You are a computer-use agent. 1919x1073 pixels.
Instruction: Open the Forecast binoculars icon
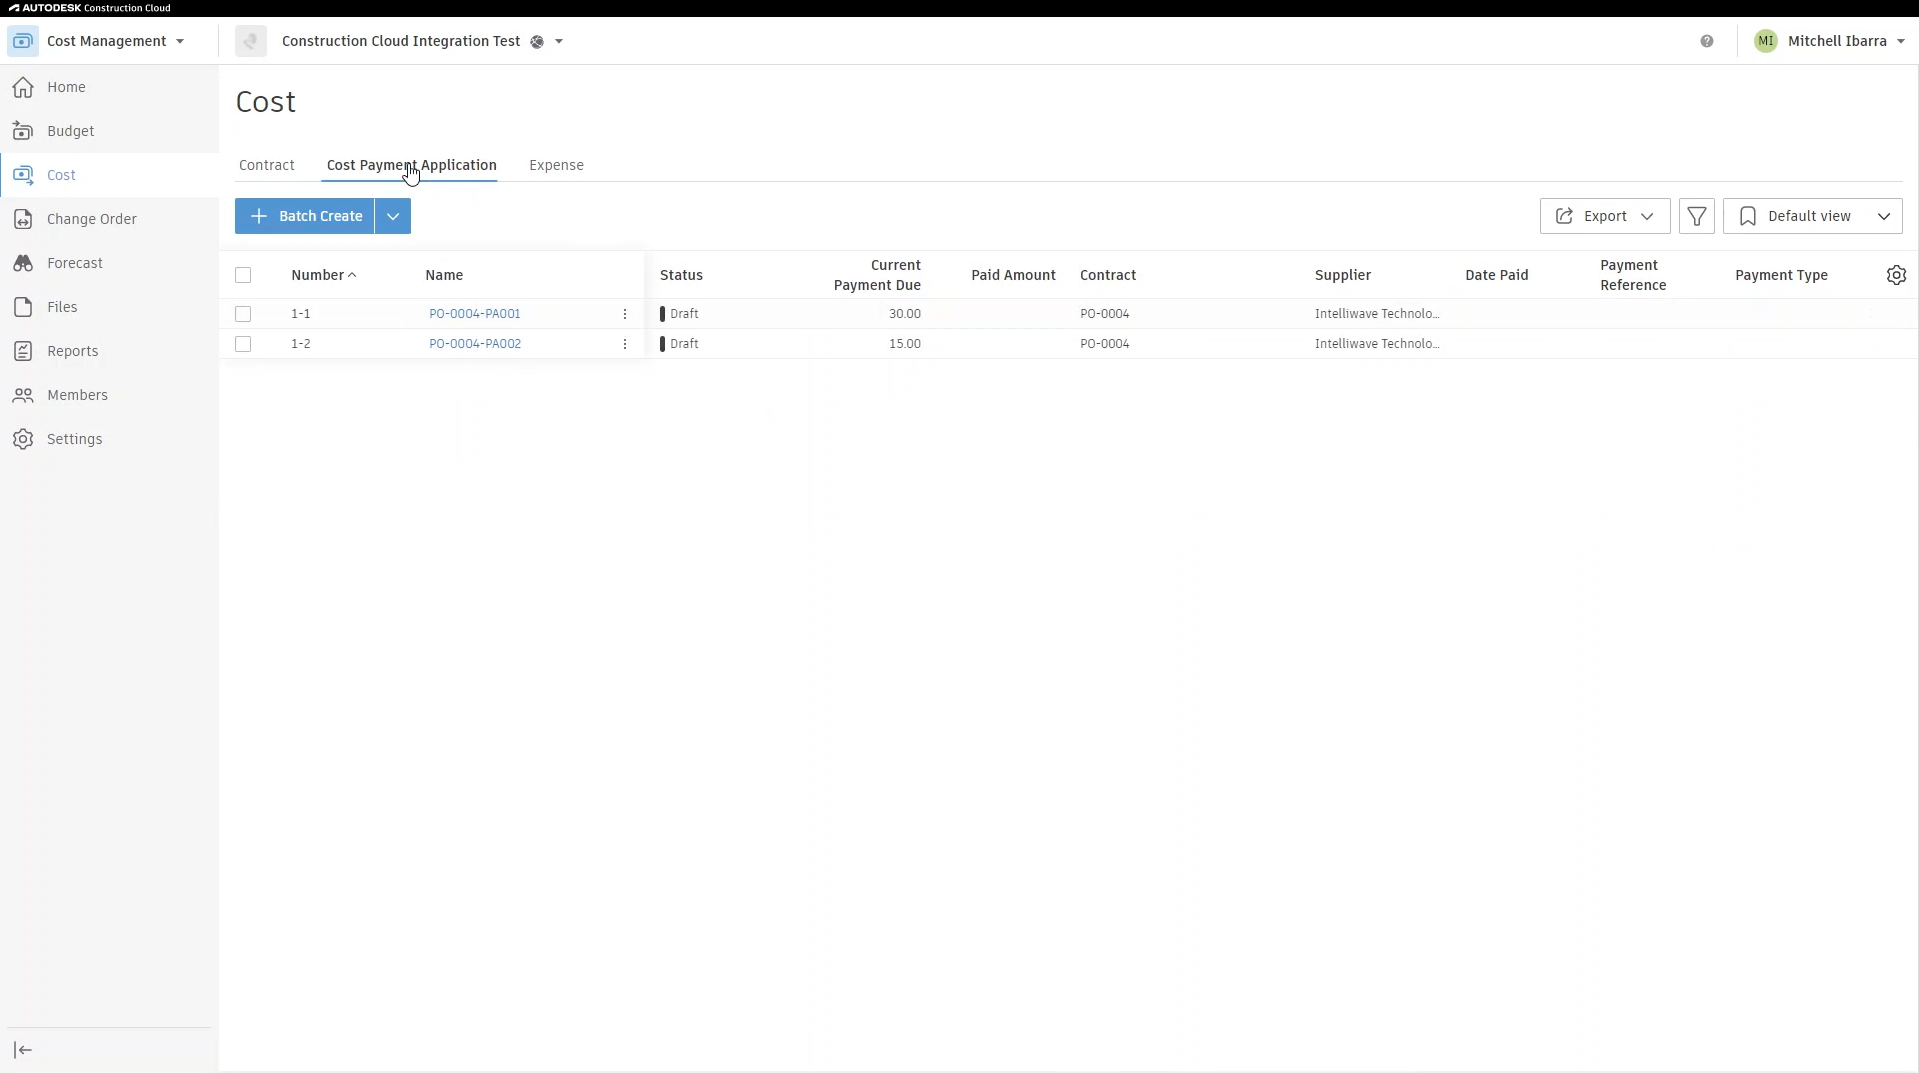click(23, 263)
